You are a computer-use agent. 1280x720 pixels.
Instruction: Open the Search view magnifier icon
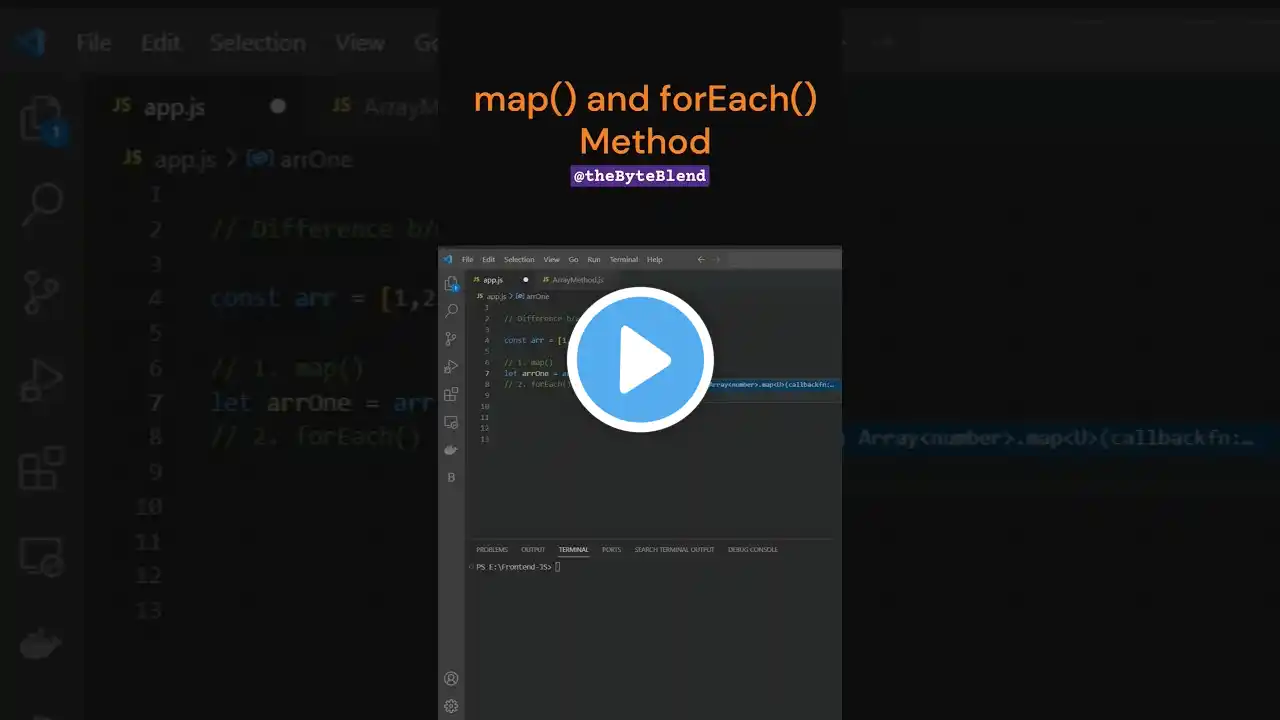pos(451,311)
